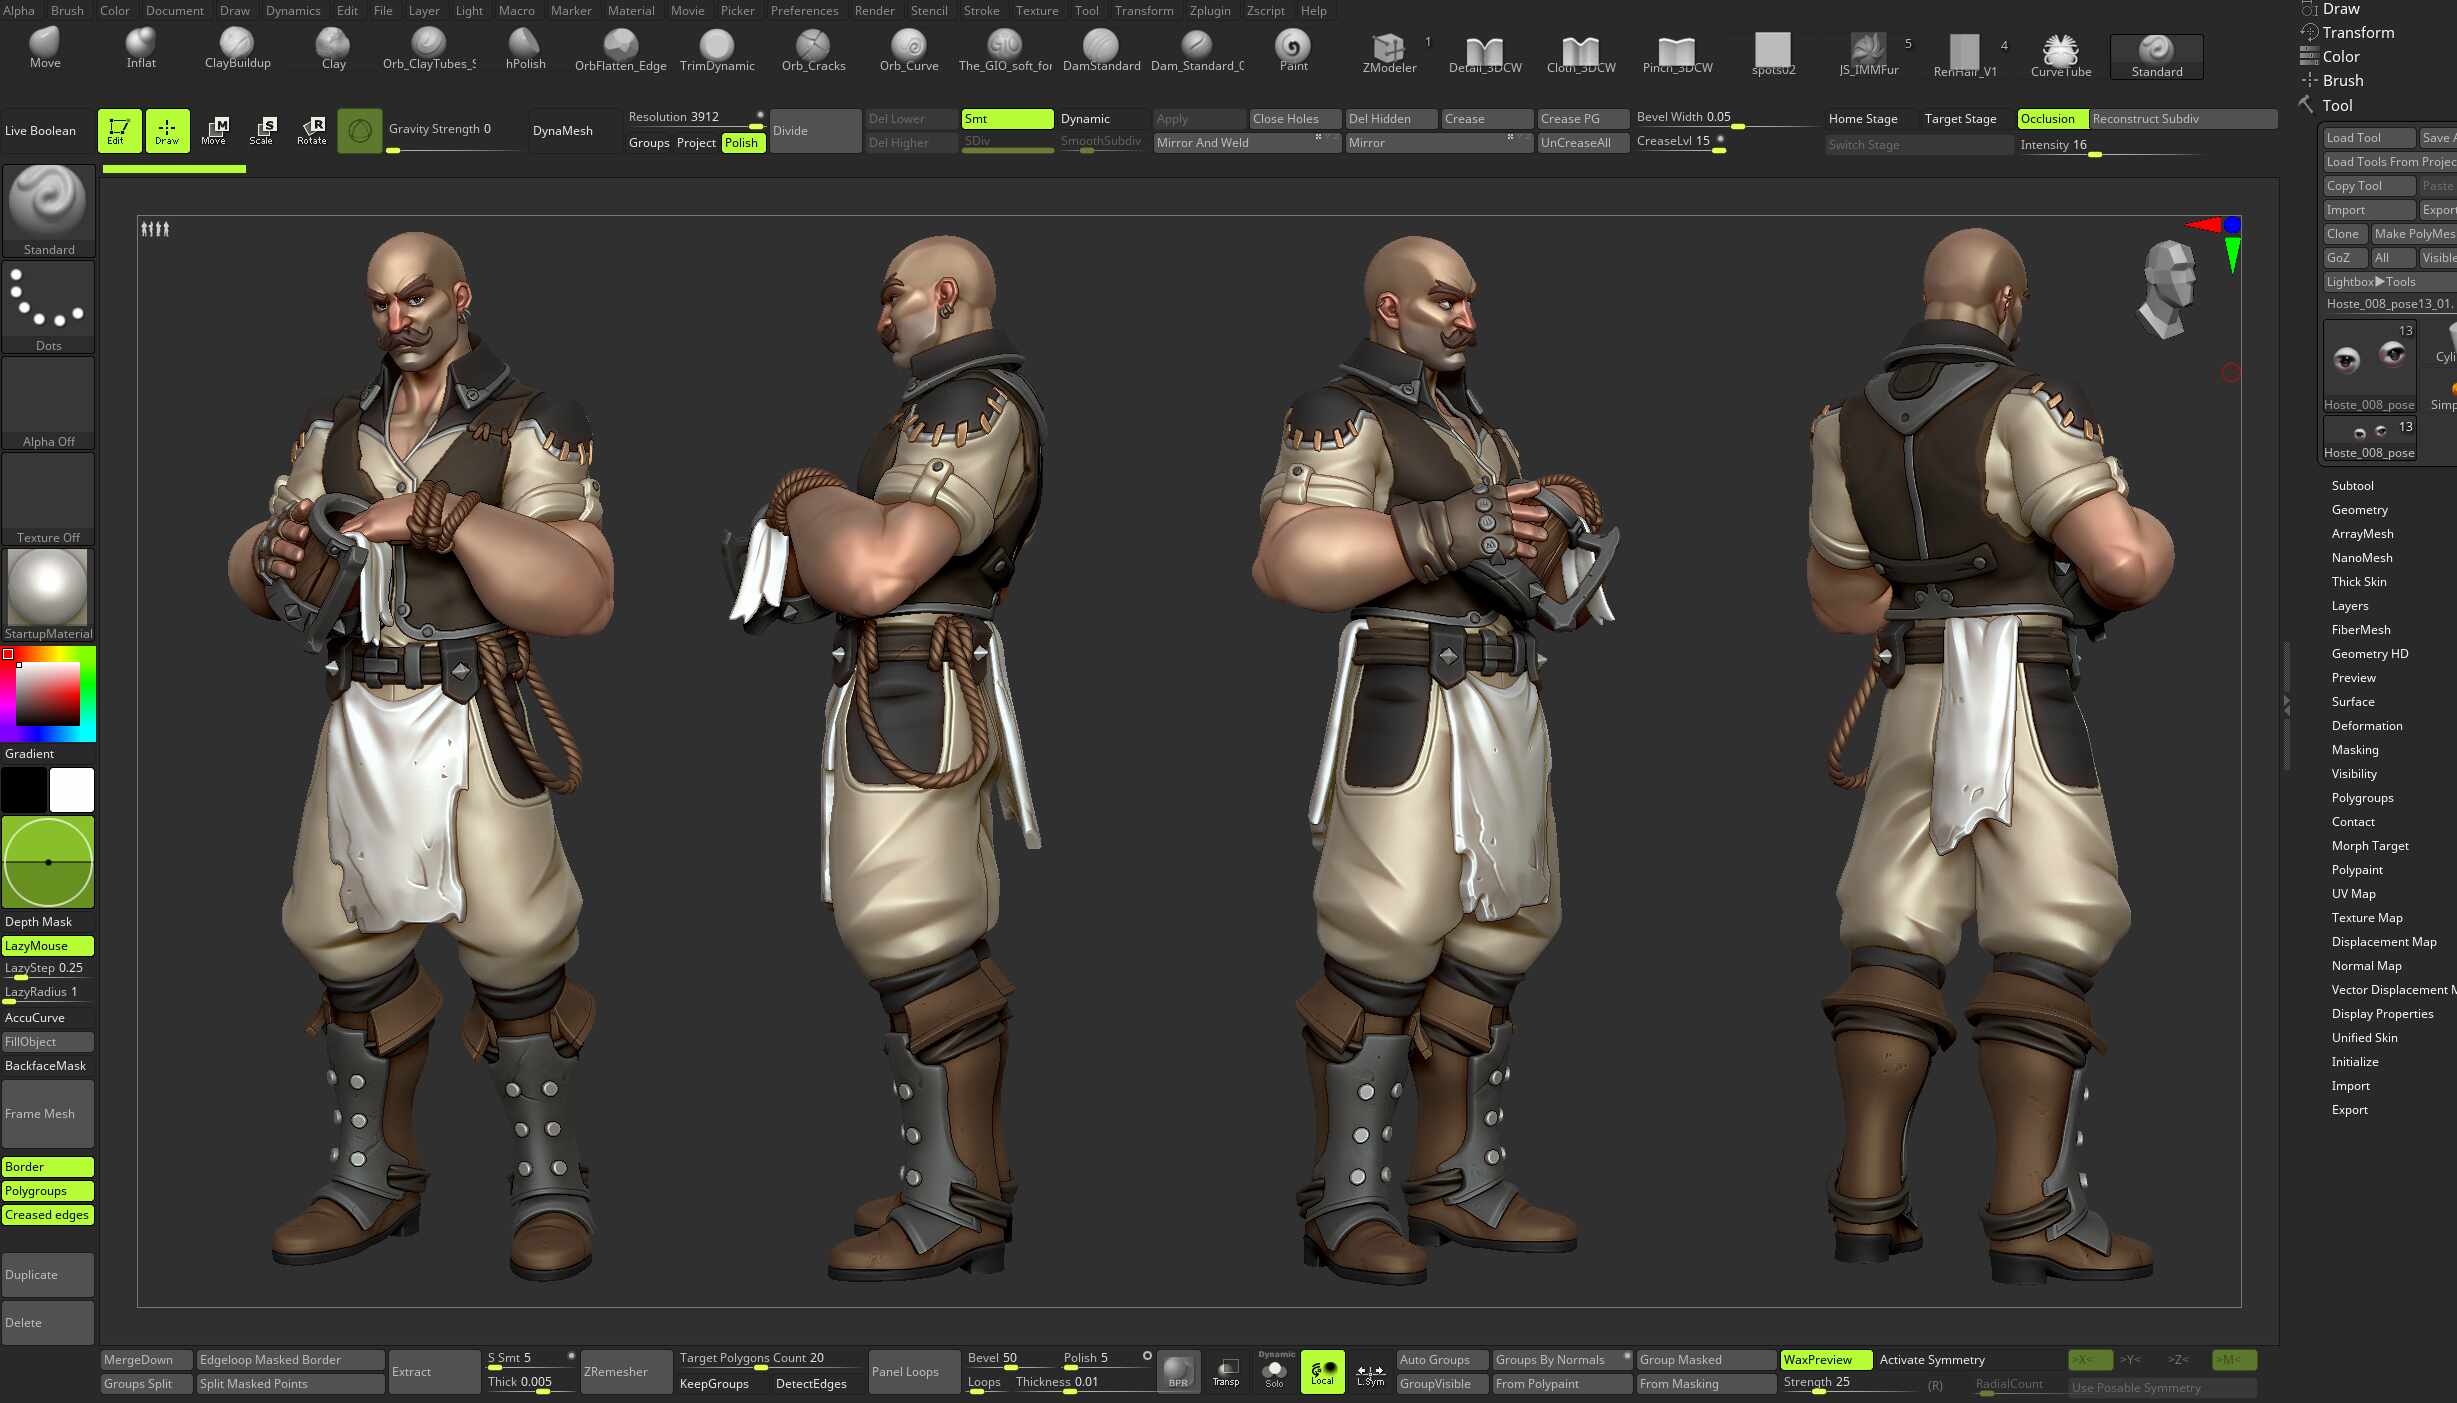Expand the Subtool palette section
2457x1403 pixels.
(x=2352, y=485)
